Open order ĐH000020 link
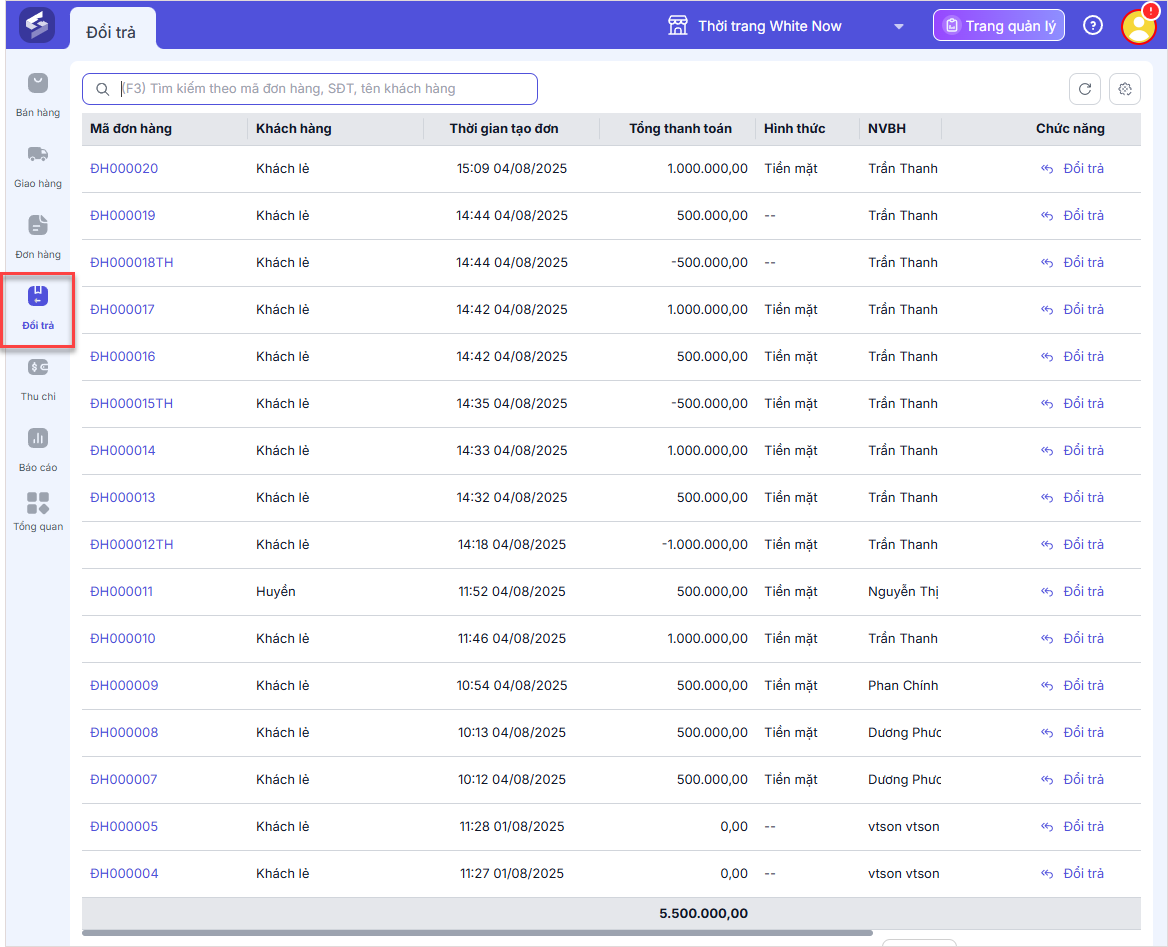The height and width of the screenshot is (947, 1168). [x=124, y=169]
